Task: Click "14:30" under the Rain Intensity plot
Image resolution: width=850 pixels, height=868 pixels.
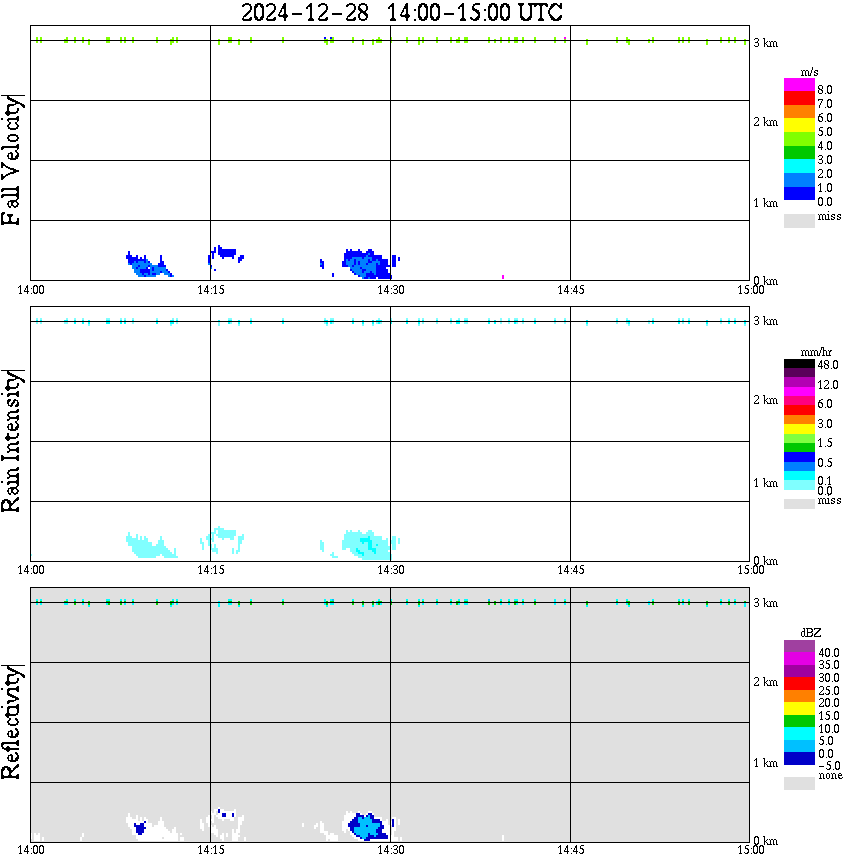Action: point(391,570)
